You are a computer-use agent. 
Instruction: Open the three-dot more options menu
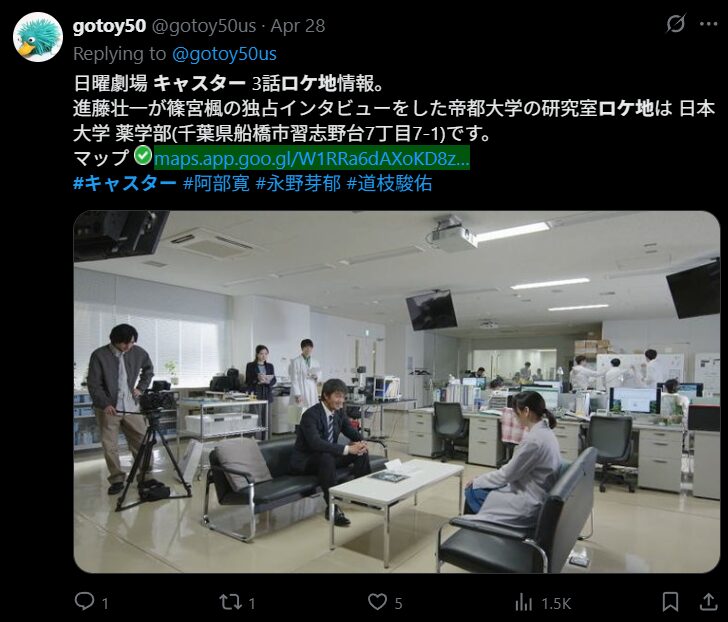pos(708,24)
